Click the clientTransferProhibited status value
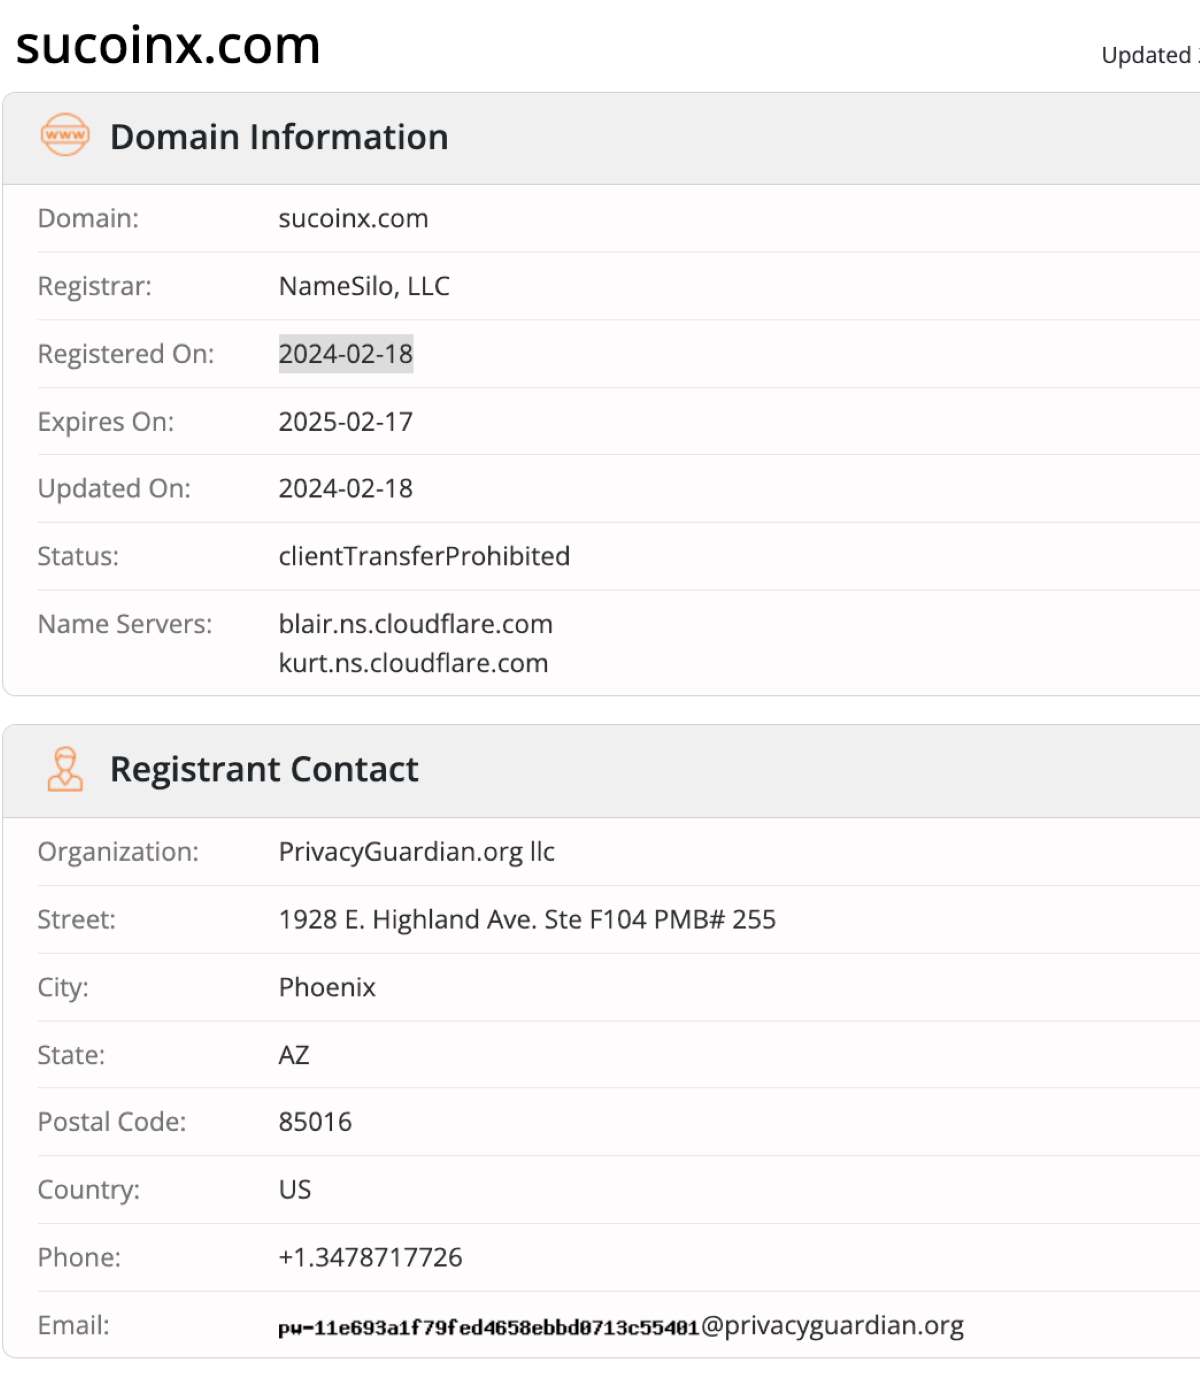This screenshot has height=1384, width=1200. click(x=424, y=555)
